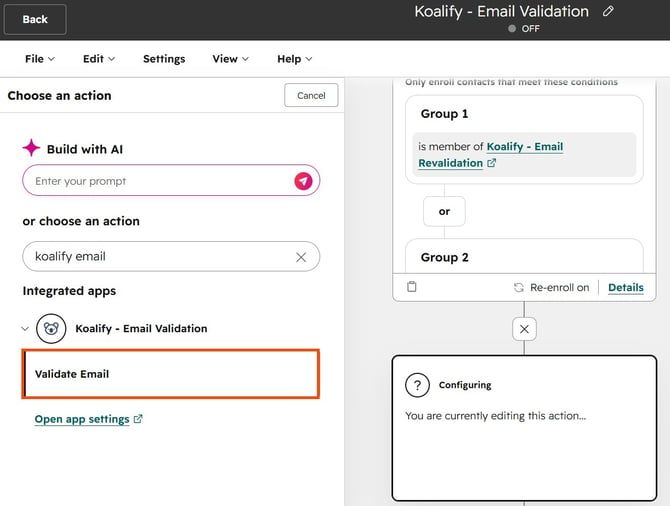Cancel choosing an action

pyautogui.click(x=311, y=95)
